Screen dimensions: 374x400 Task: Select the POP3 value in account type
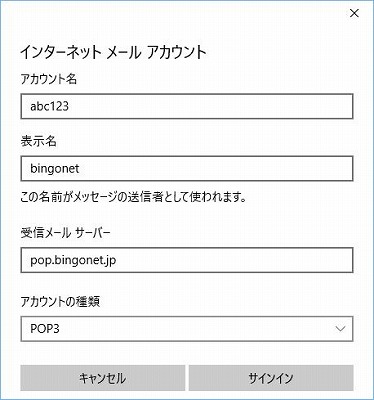point(45,329)
